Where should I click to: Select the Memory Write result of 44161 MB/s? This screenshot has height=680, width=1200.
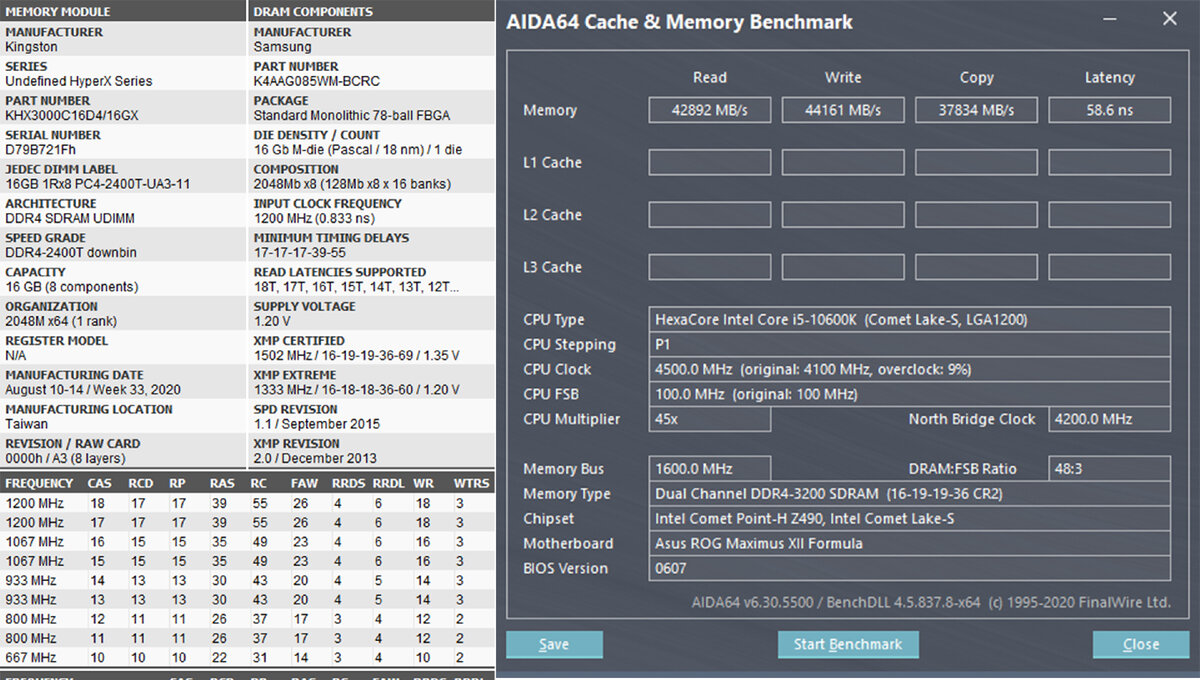click(843, 110)
